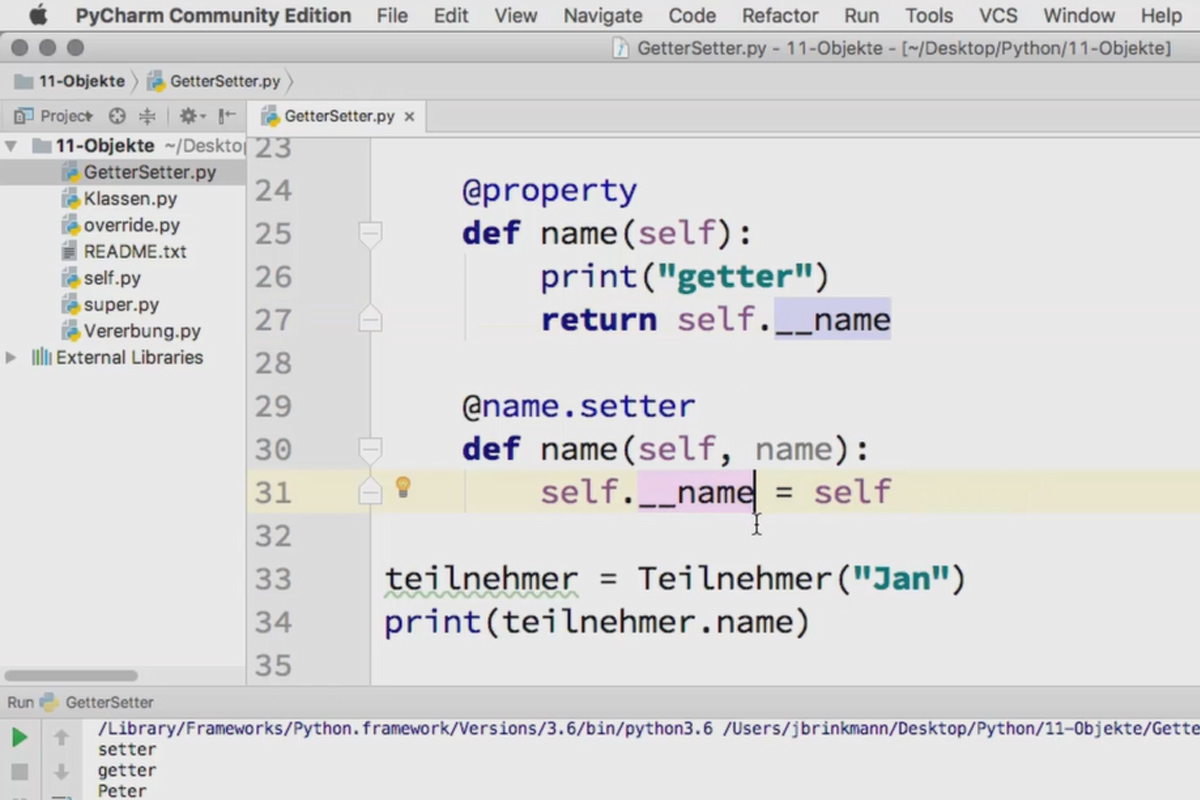
Task: Open the Project panel gear settings dropdown
Action: click(191, 116)
